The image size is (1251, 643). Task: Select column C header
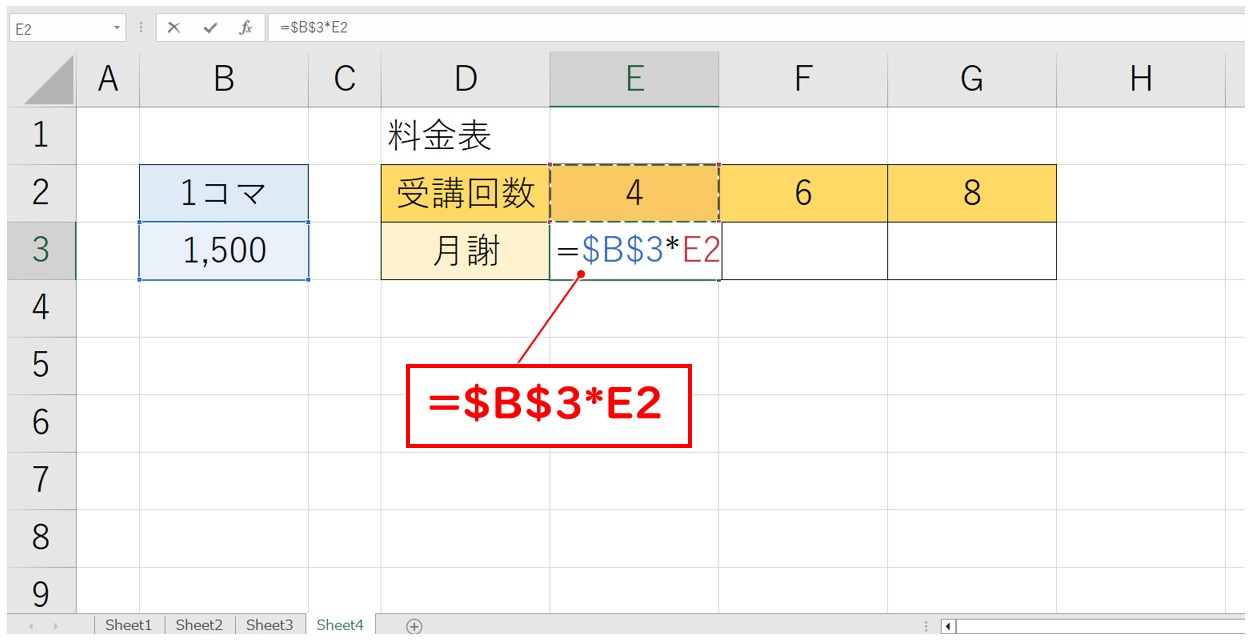click(x=345, y=80)
